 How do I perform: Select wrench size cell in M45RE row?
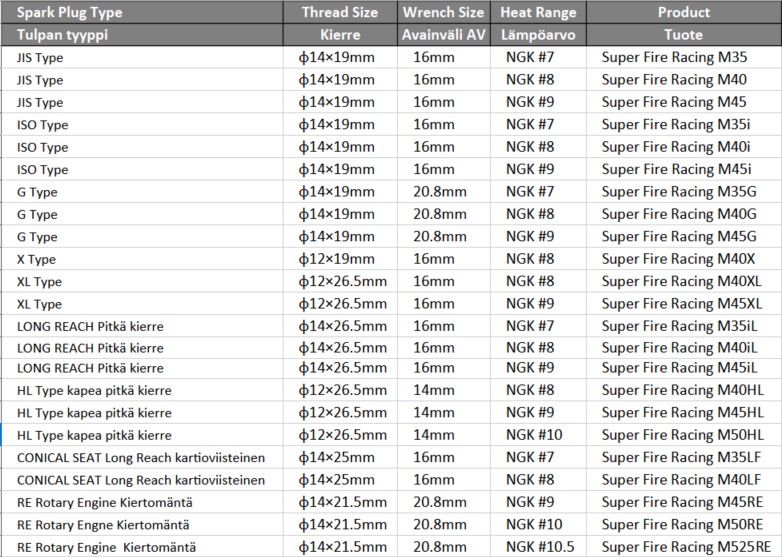(444, 502)
